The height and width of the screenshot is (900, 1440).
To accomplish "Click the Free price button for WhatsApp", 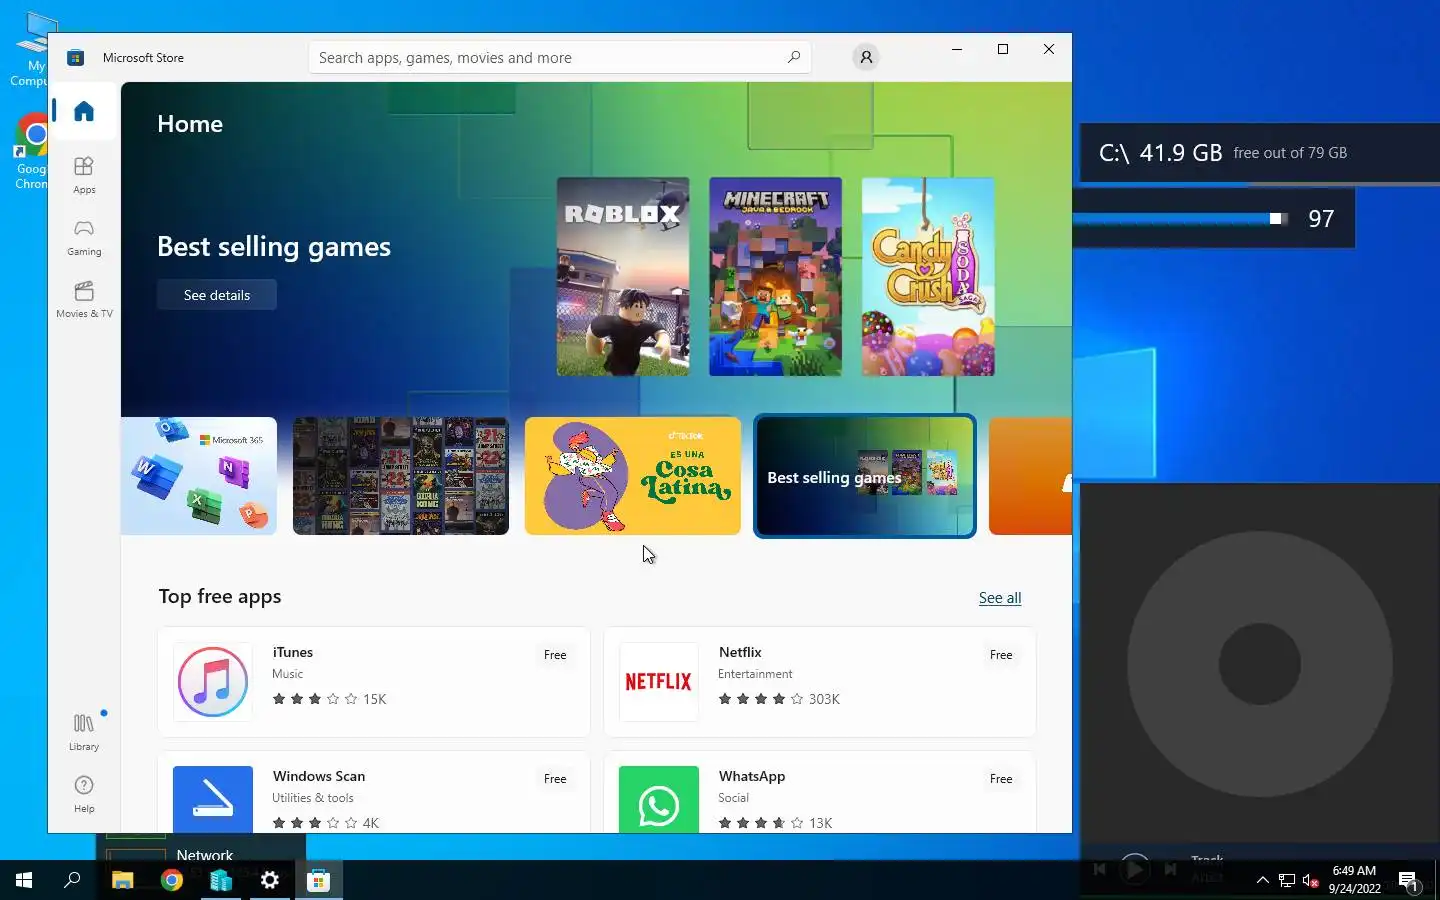I will pos(1001,779).
